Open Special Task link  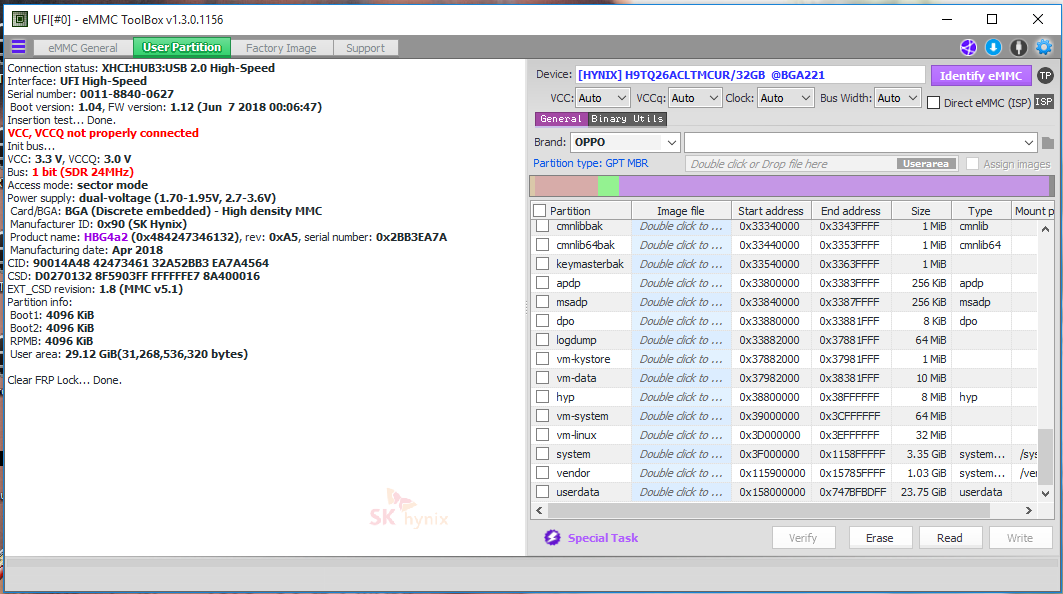pyautogui.click(x=603, y=538)
